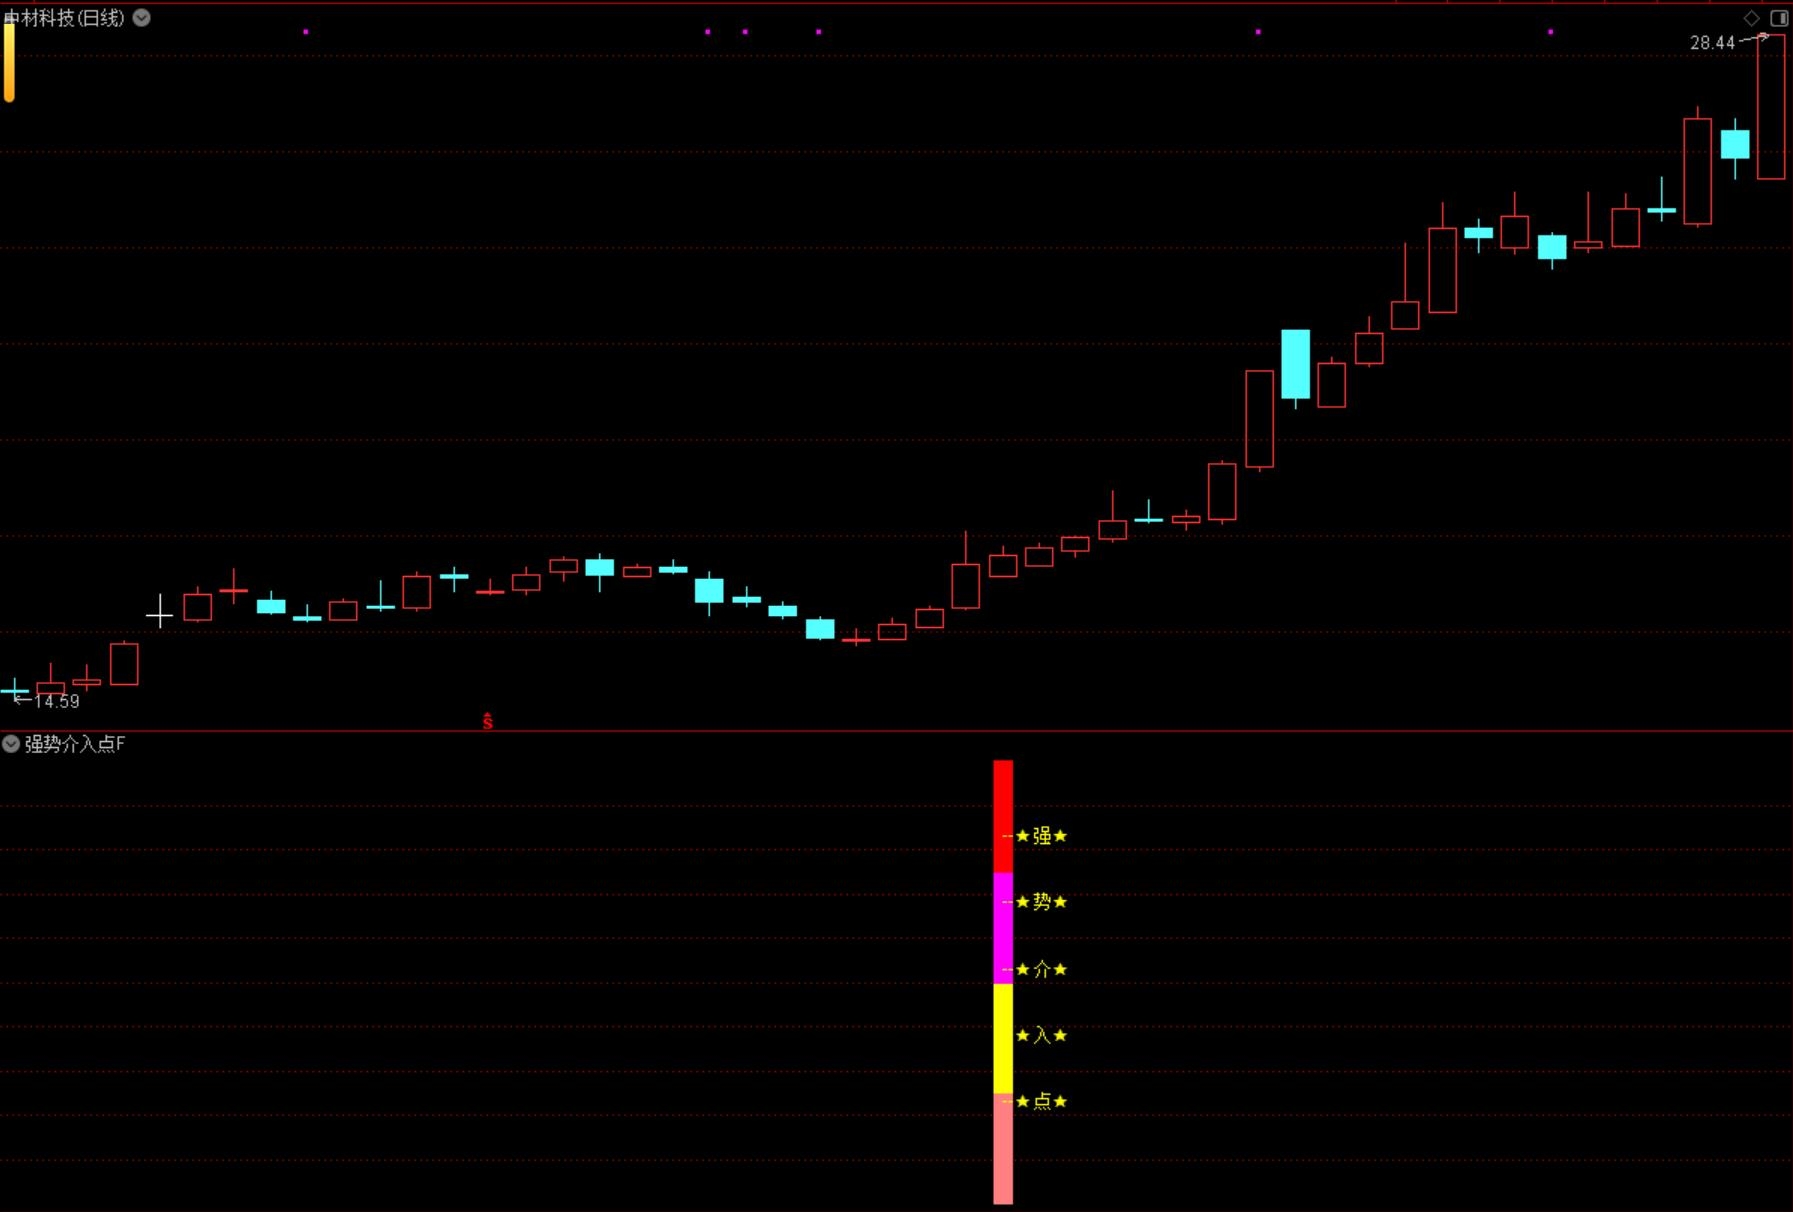Image resolution: width=1793 pixels, height=1212 pixels.
Task: Click the yellow segment of the signal bar
Action: click(1003, 1039)
